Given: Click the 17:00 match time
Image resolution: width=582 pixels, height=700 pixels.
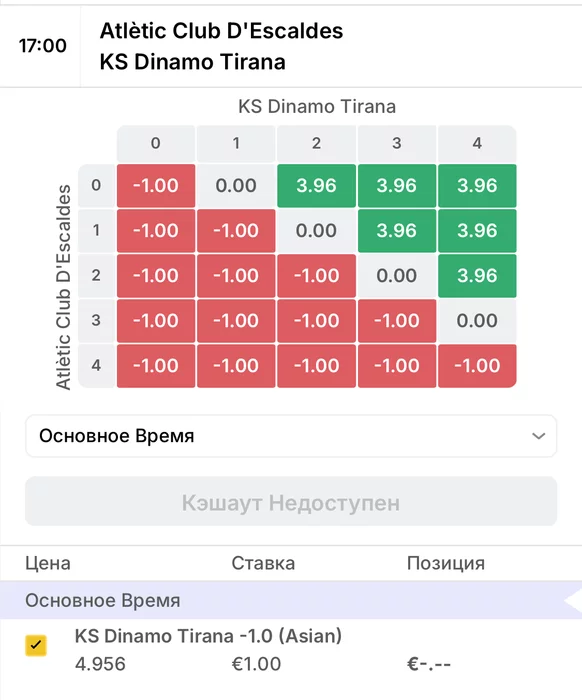Looking at the screenshot, I should click(43, 46).
